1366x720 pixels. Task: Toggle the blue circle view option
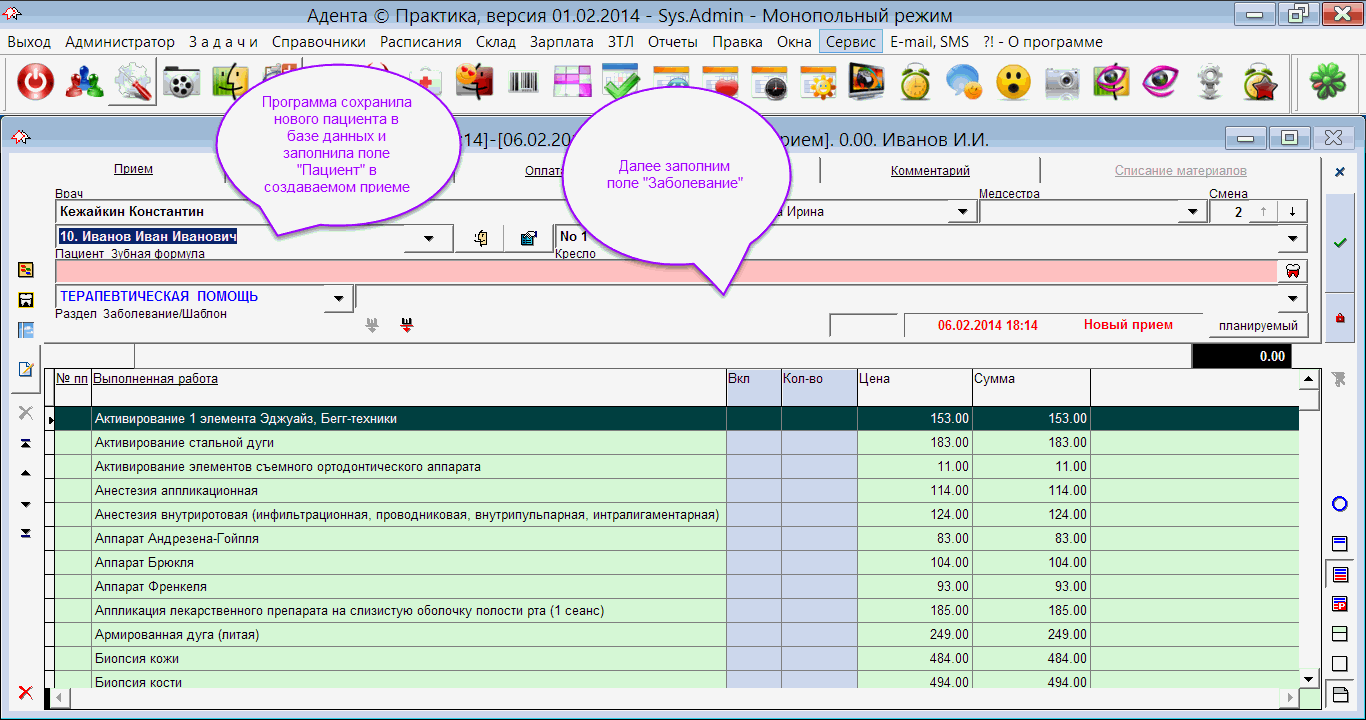1340,504
